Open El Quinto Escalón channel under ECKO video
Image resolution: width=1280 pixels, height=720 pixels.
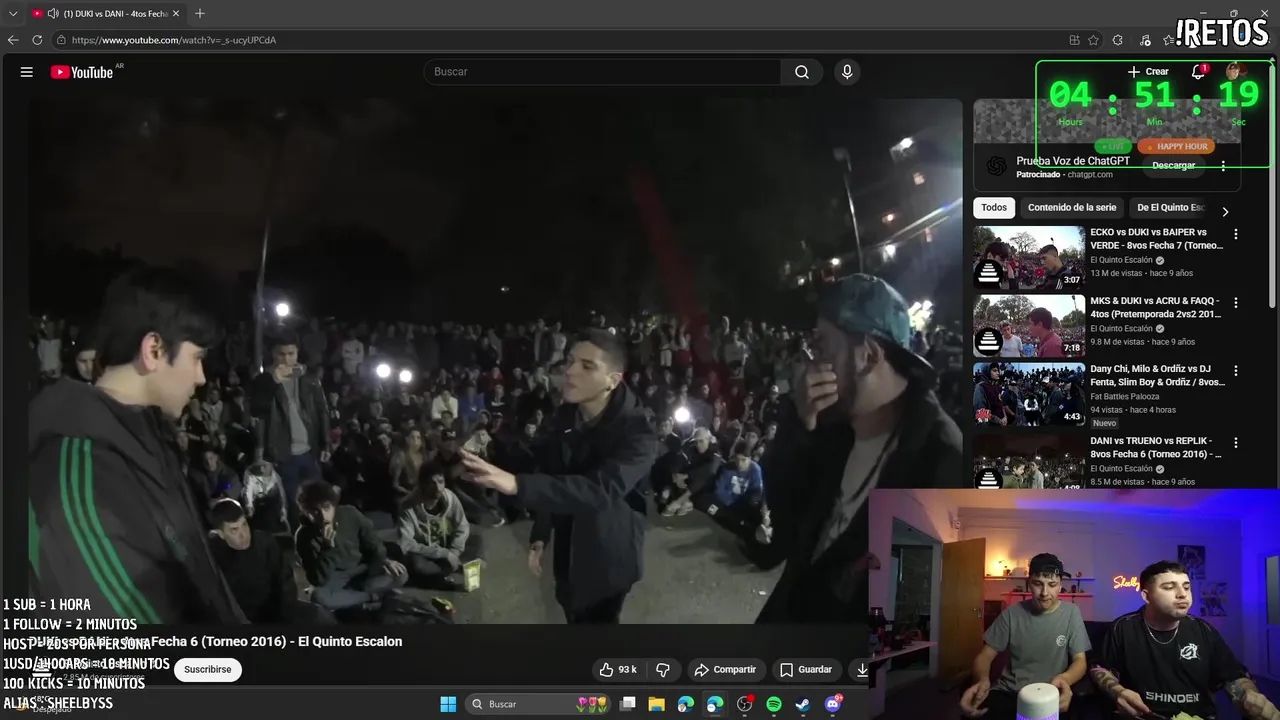click(x=1121, y=260)
